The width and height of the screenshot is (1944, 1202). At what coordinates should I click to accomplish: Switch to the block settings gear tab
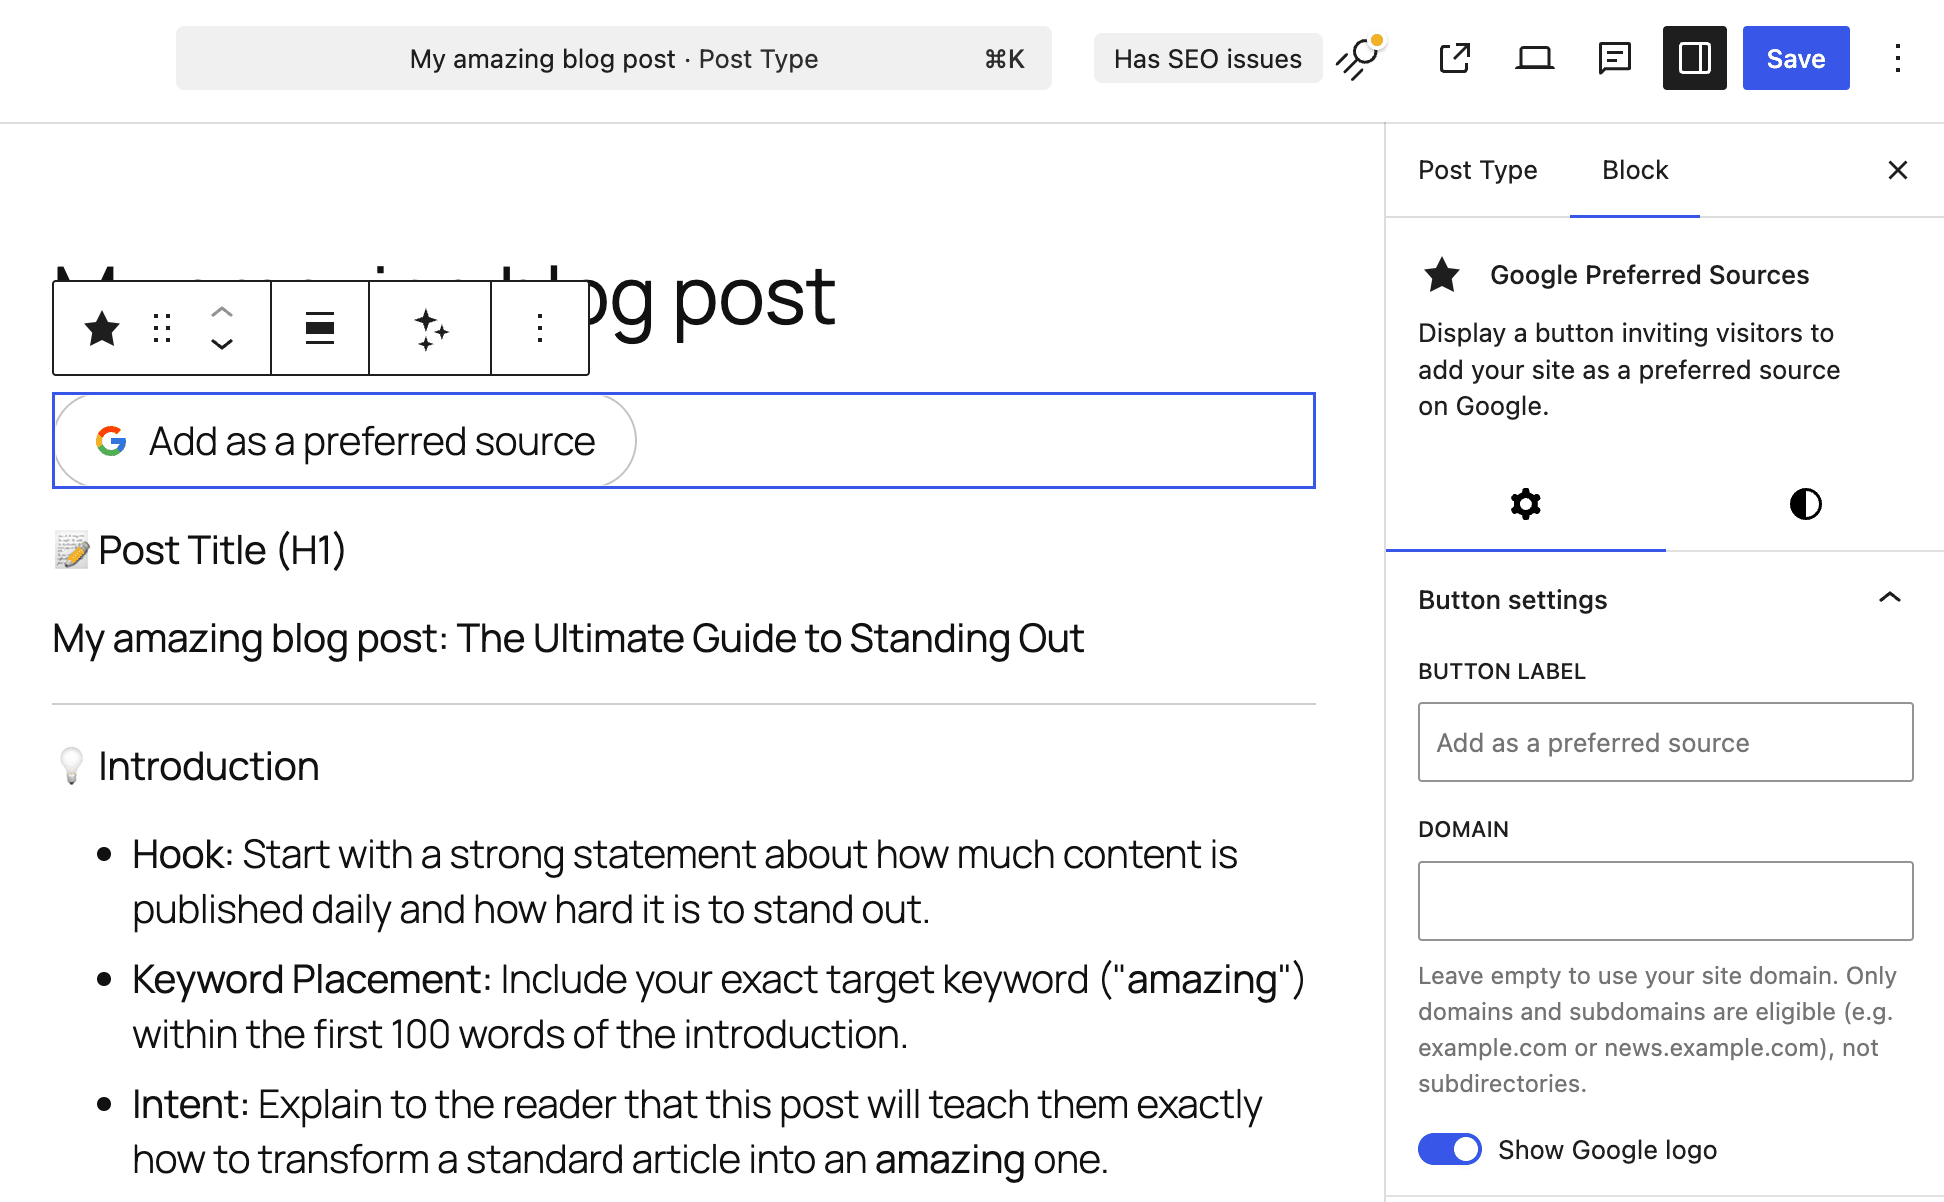click(x=1526, y=504)
